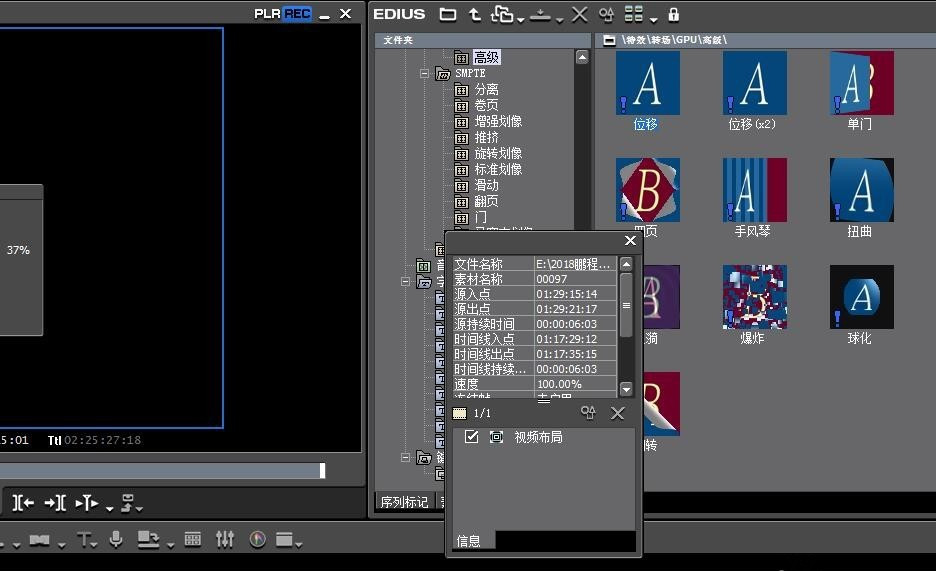936x571 pixels.
Task: Click the delete X icon in effects toolbar
Action: [x=579, y=14]
